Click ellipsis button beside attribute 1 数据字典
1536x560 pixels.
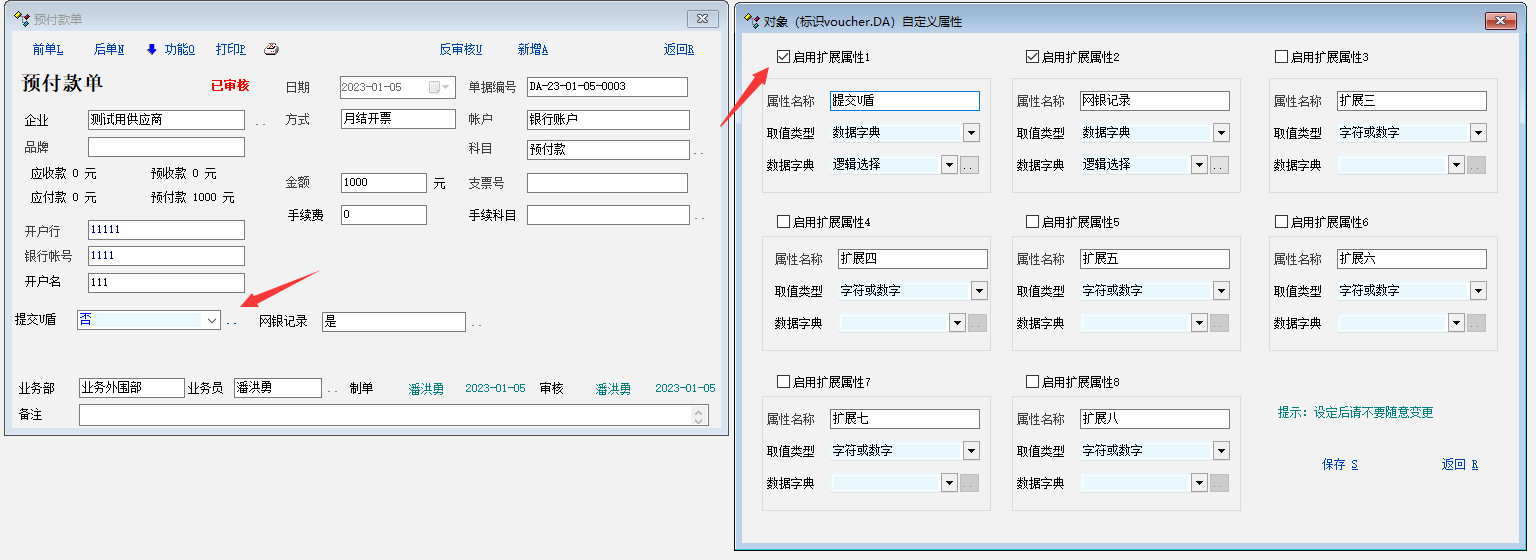[969, 165]
